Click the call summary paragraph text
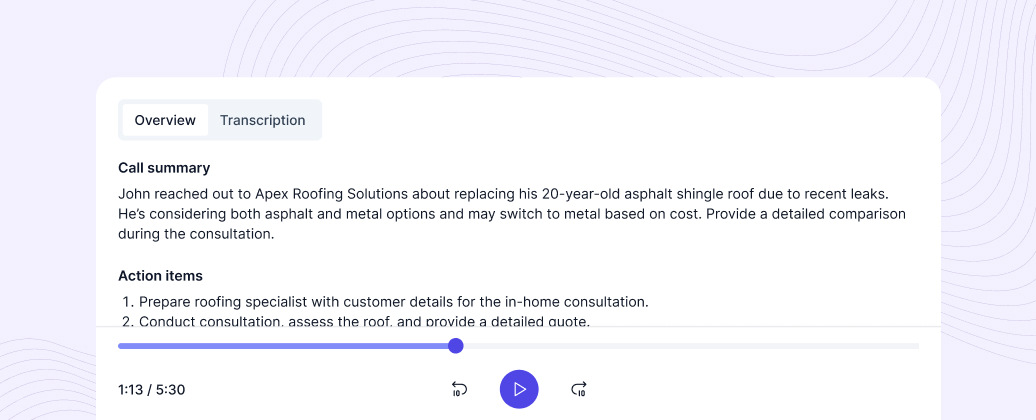The image size is (1036, 420). (511, 214)
